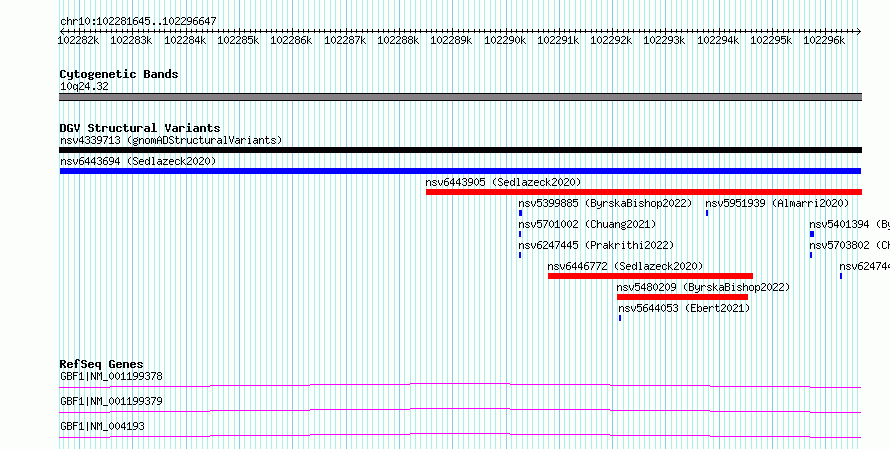The image size is (890, 449).
Task: Click ruler position 102290k
Action: click(505, 40)
